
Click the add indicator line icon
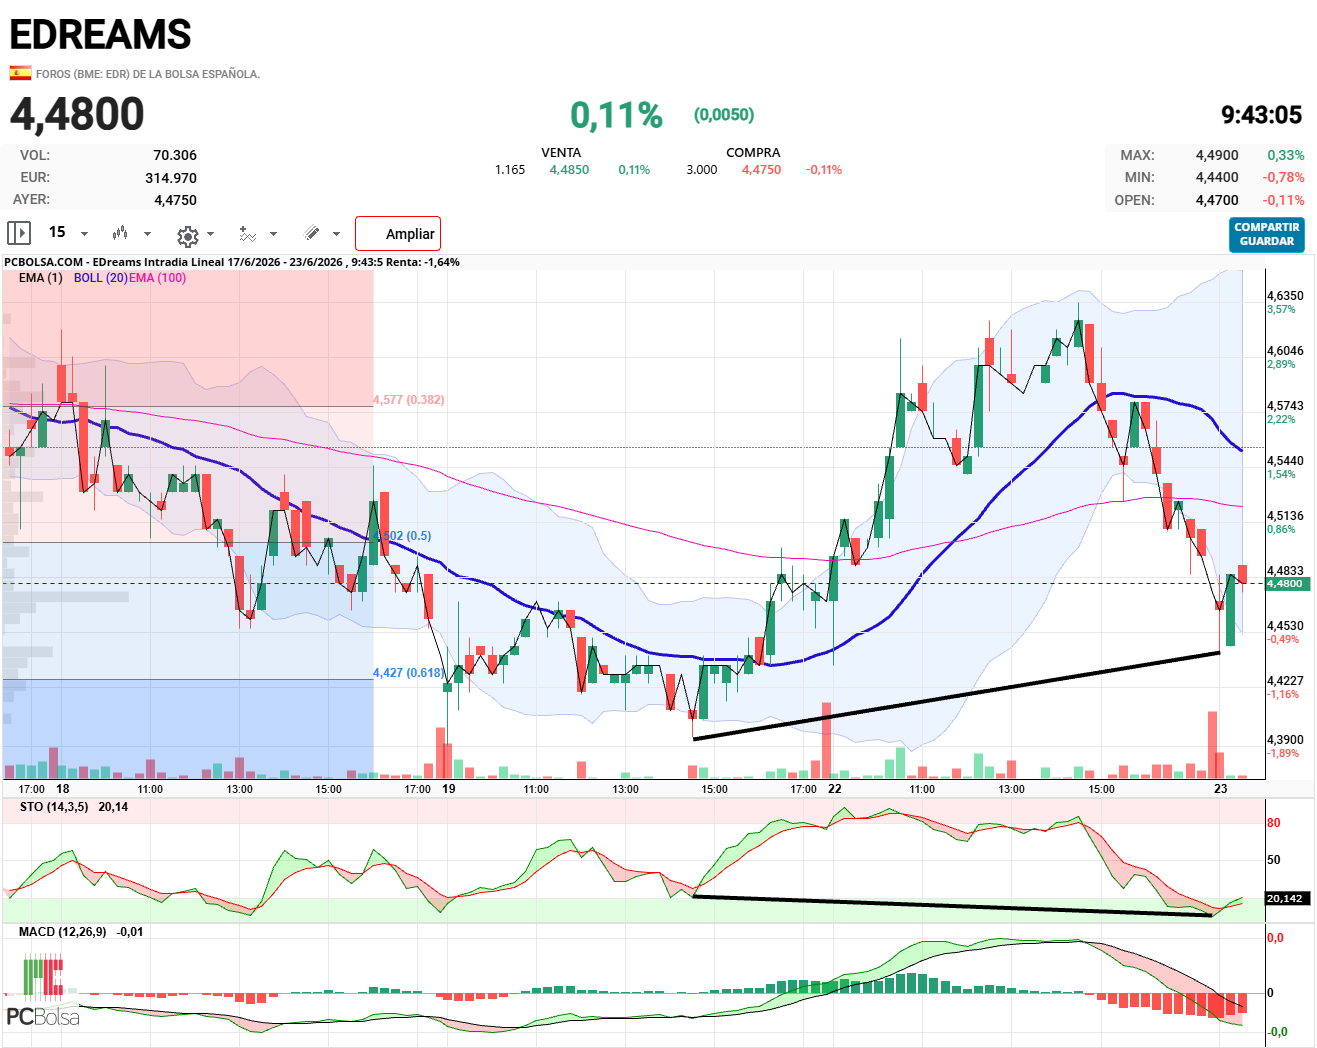coord(247,234)
